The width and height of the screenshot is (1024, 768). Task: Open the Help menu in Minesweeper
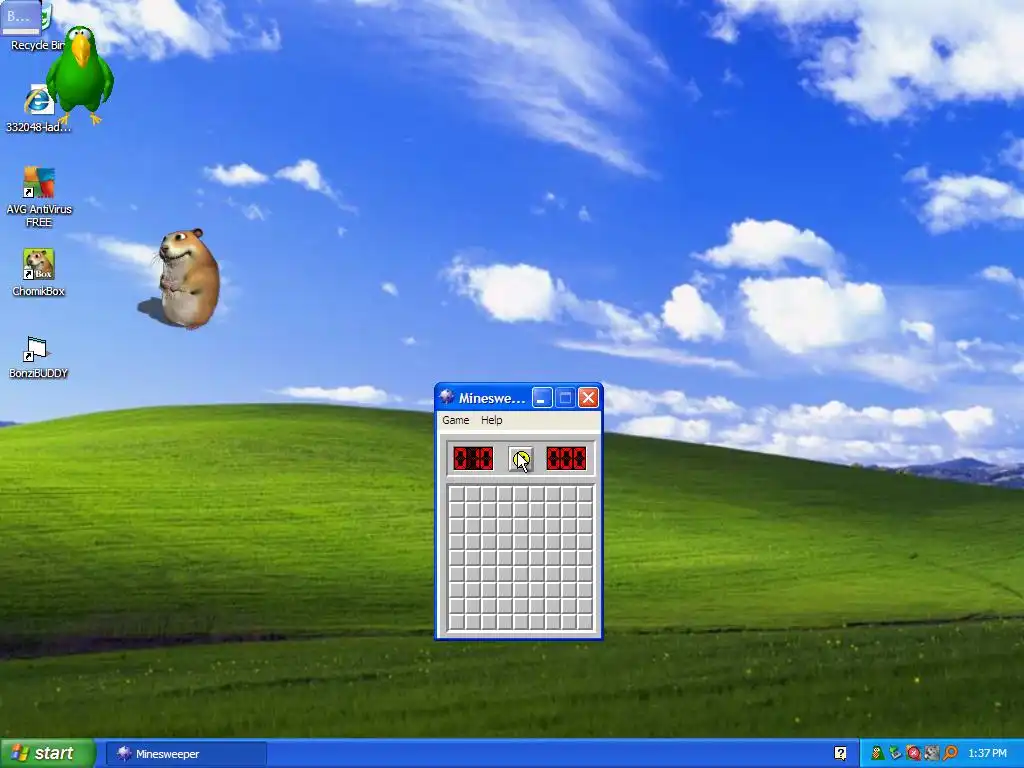(491, 420)
